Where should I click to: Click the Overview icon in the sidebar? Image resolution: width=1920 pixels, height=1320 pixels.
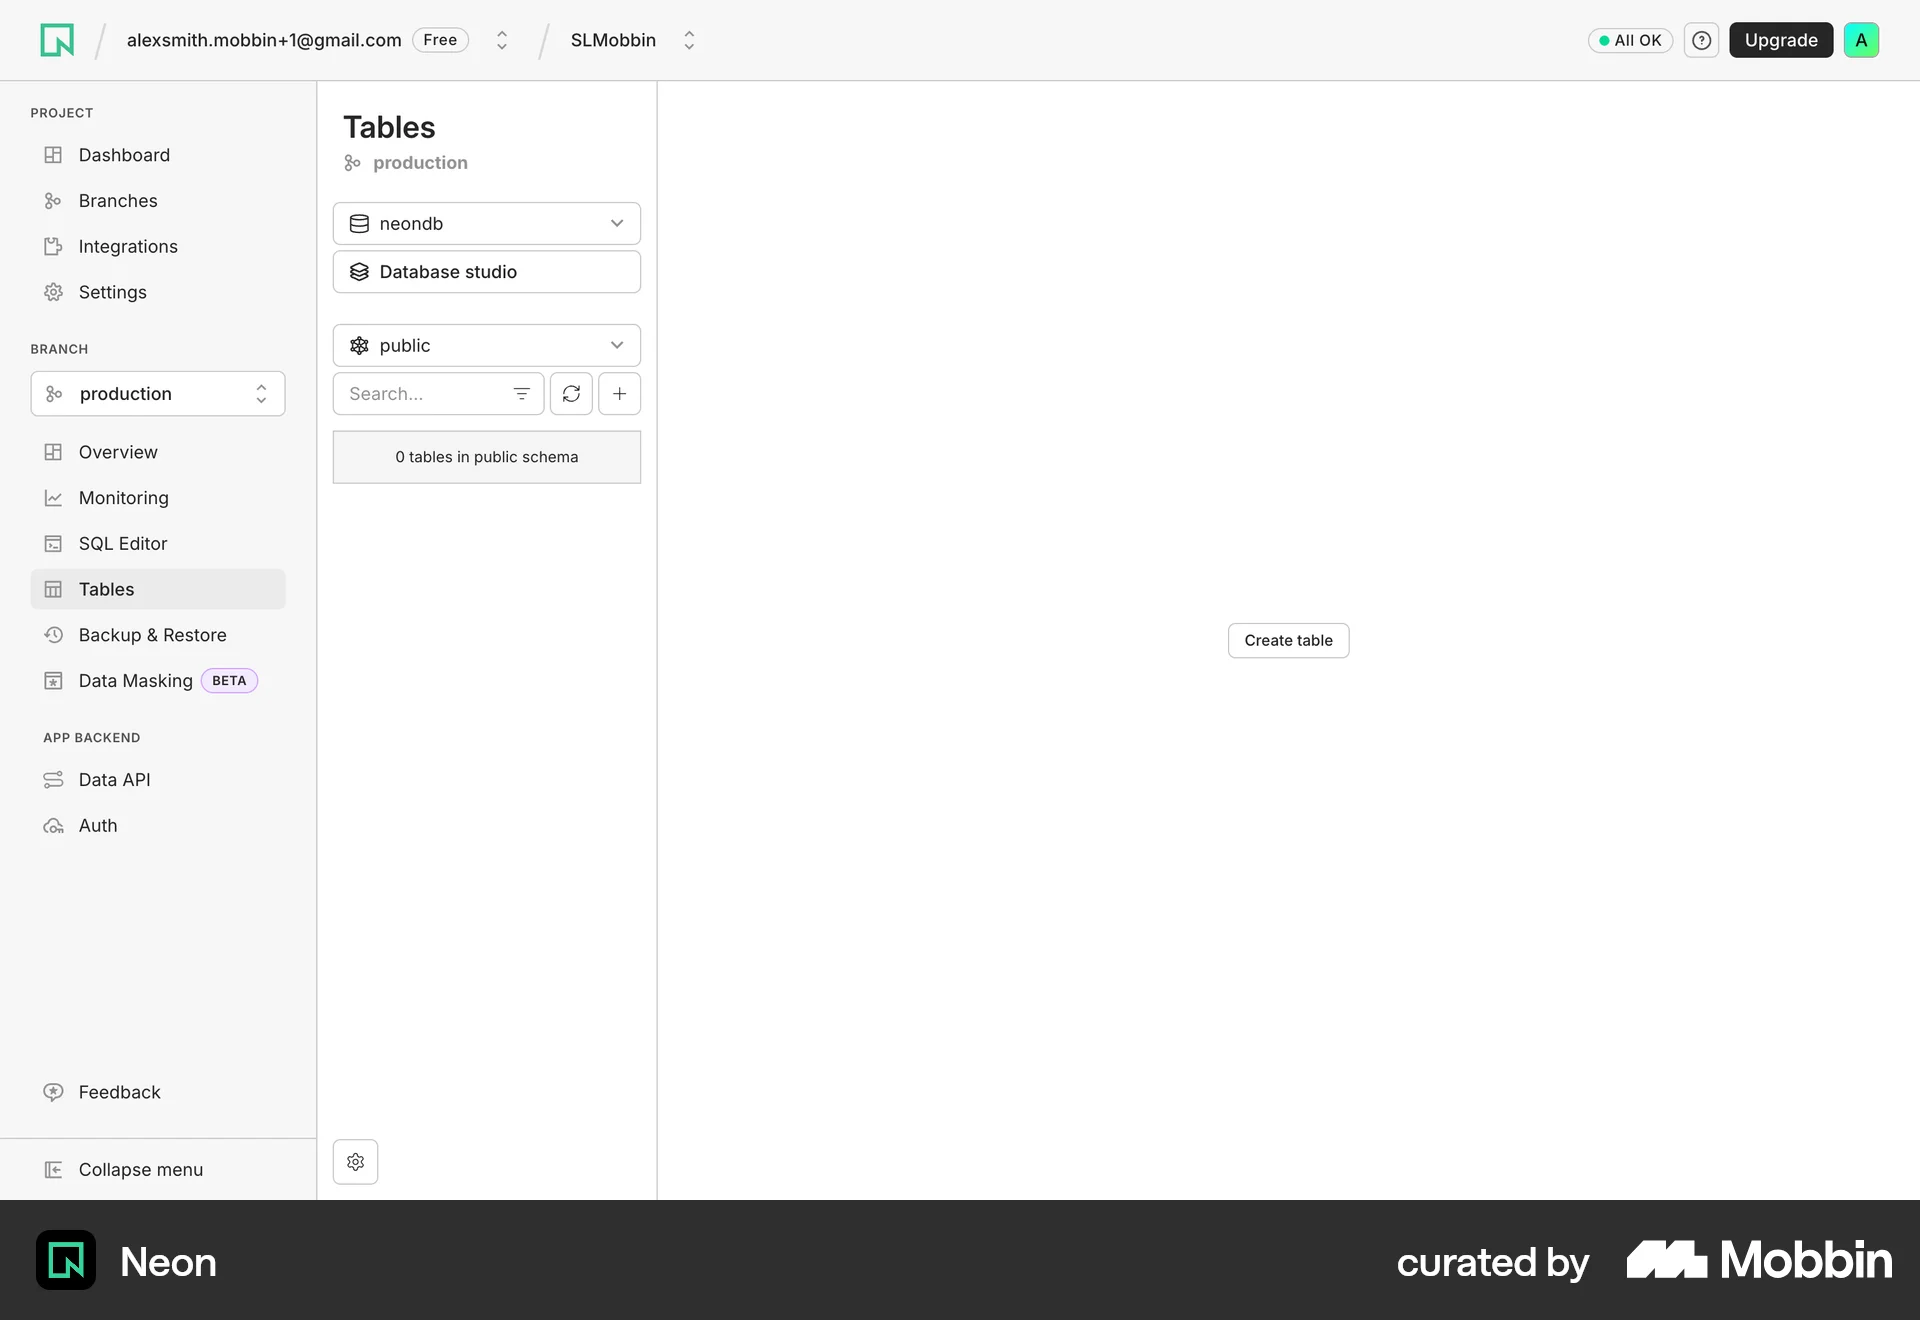coord(53,452)
